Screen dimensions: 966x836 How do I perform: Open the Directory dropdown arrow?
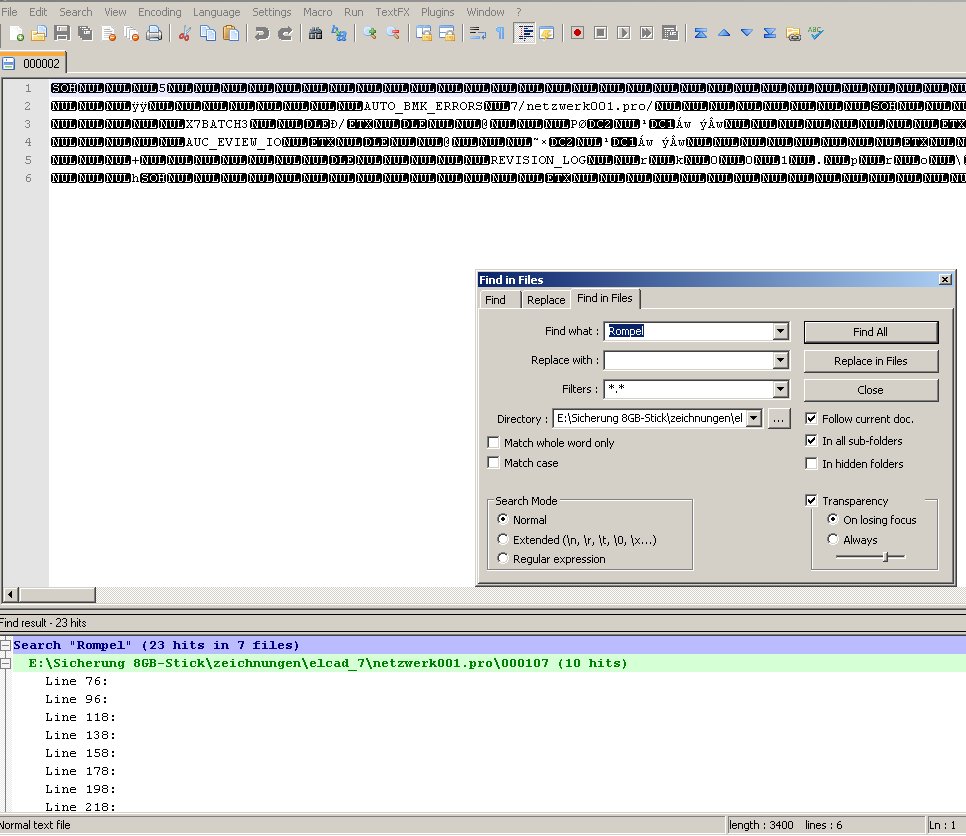[753, 418]
